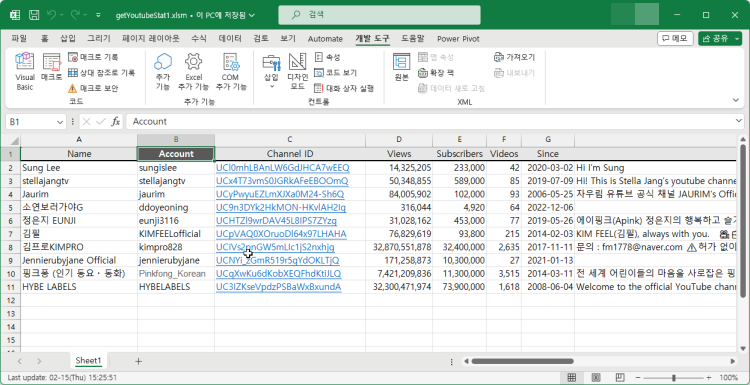750x385 pixels.
Task: Switch to the Automate tab
Action: click(325, 39)
